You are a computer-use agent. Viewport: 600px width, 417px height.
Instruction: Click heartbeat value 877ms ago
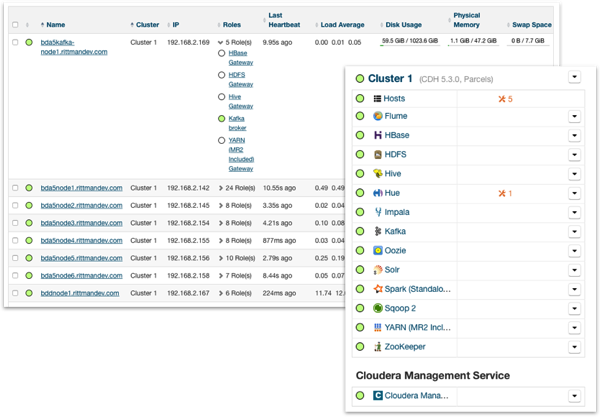pyautogui.click(x=279, y=240)
